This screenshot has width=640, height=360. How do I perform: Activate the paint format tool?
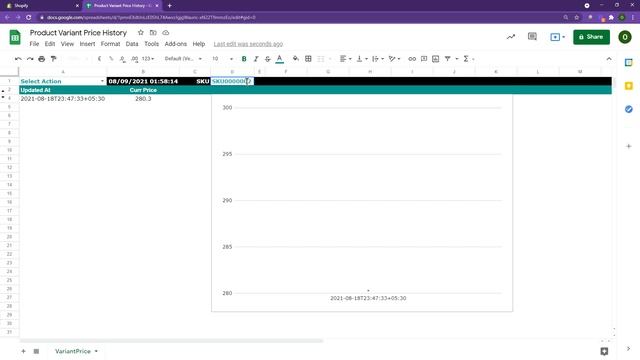click(53, 59)
